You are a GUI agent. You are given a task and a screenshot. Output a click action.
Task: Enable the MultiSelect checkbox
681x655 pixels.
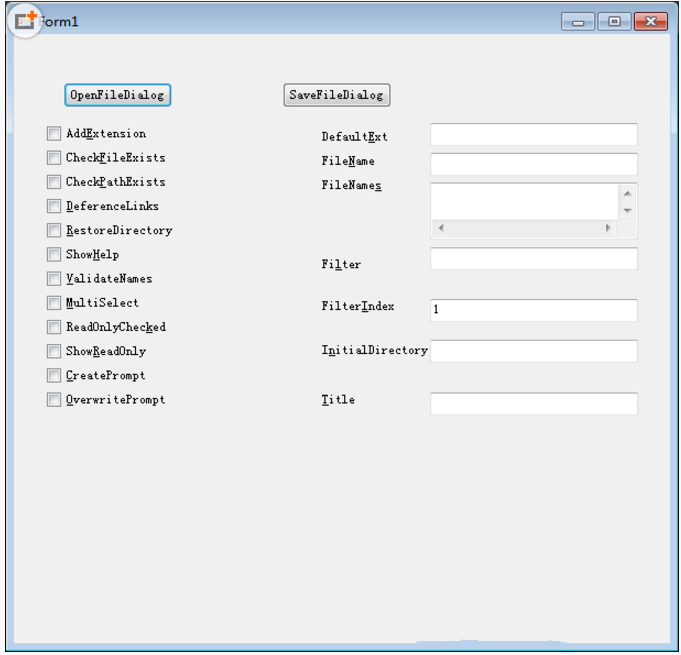tap(54, 303)
